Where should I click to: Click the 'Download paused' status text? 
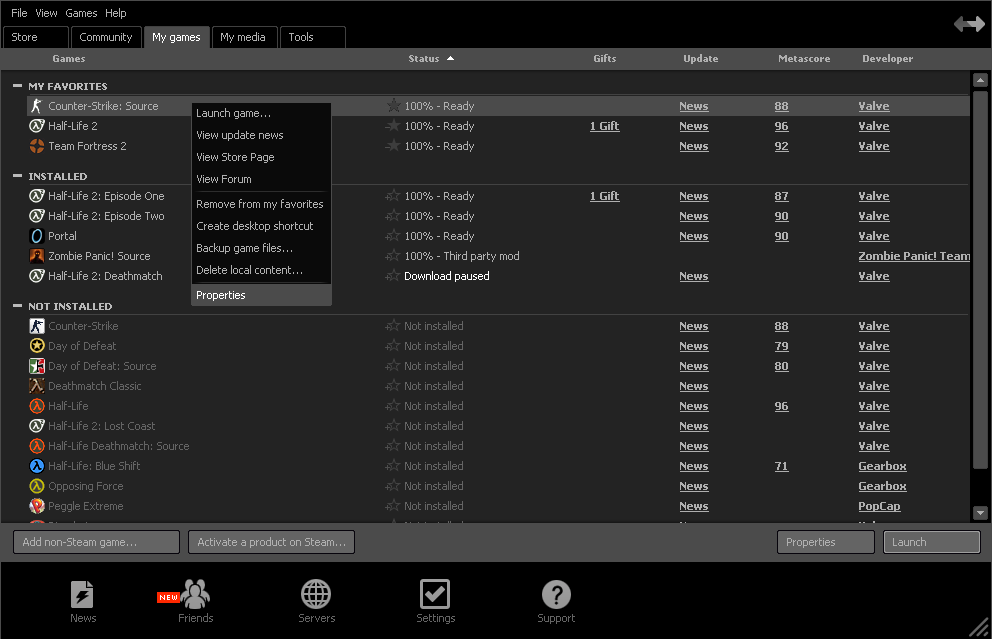pyautogui.click(x=447, y=276)
